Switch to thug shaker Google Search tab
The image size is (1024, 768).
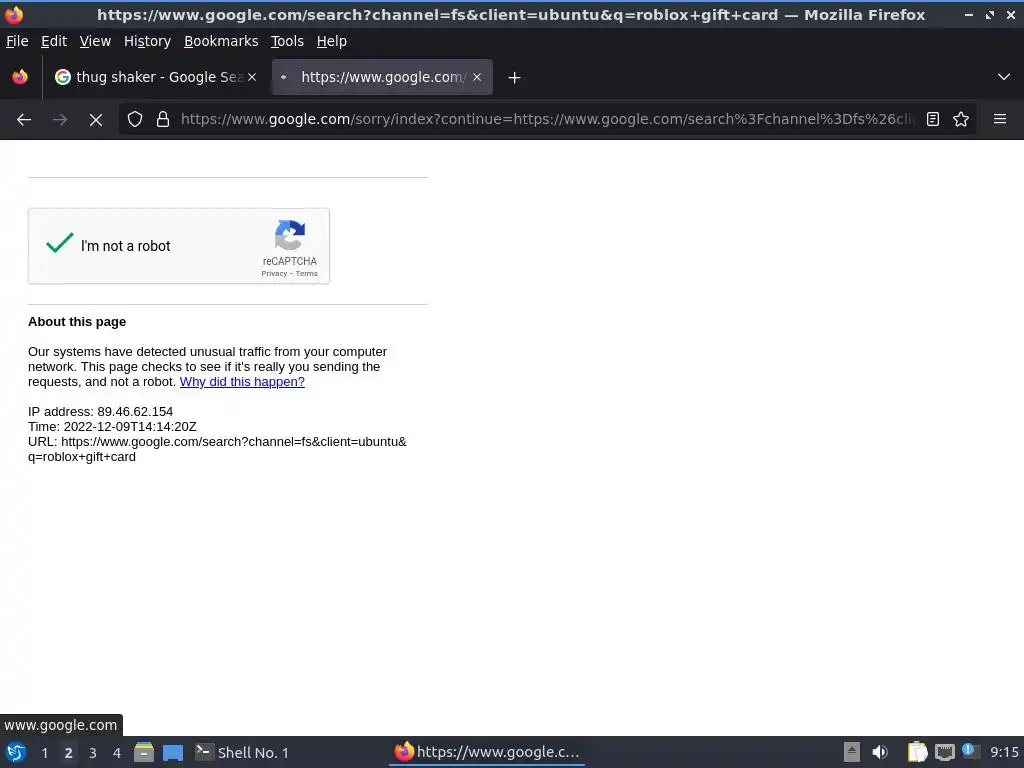coord(155,77)
